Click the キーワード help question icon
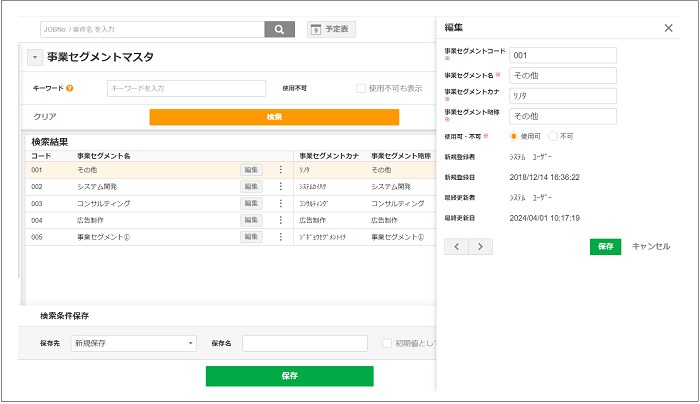Viewport: 700px width, 404px height. (x=70, y=89)
